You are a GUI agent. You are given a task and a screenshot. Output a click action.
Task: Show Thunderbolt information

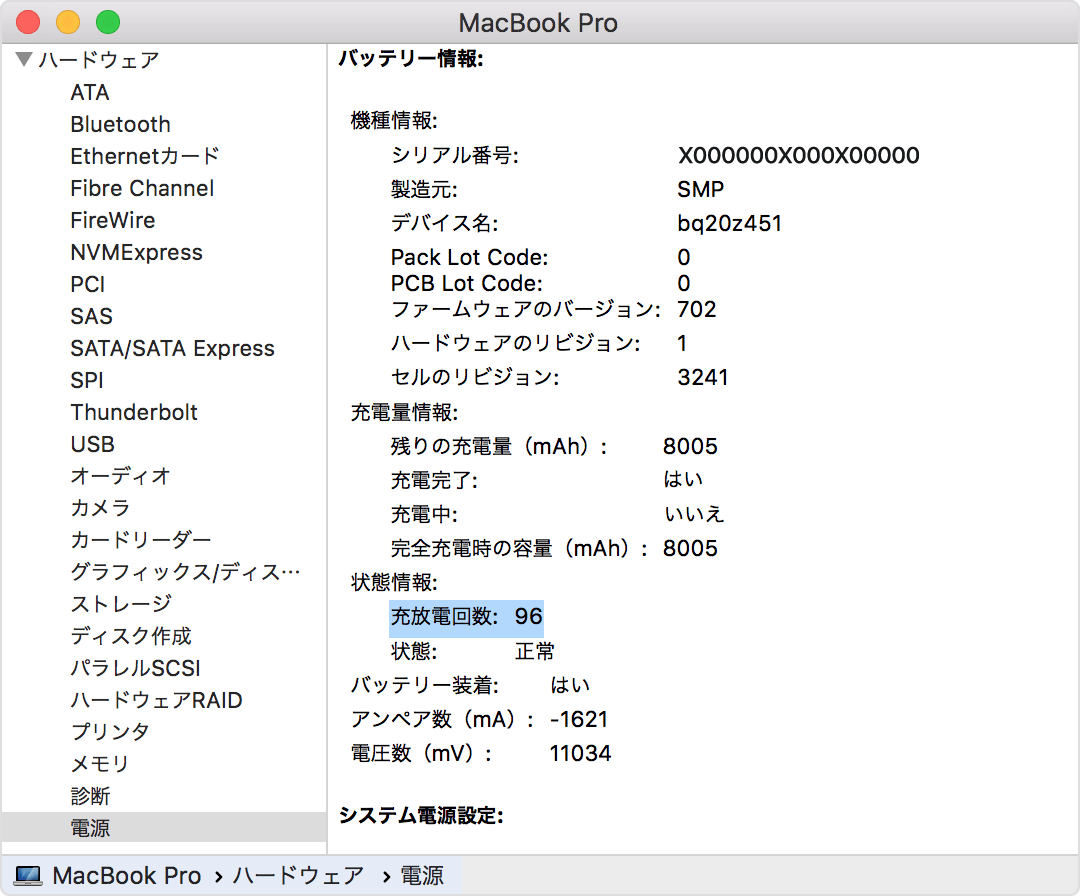tap(134, 412)
